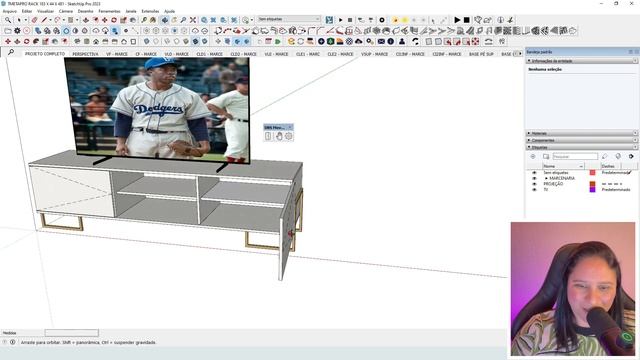Image resolution: width=640 pixels, height=360 pixels.
Task: Open the Editar menu
Action: (x=27, y=11)
